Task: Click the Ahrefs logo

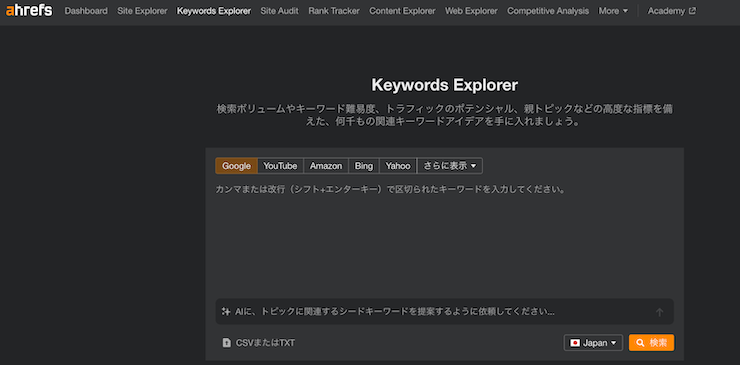Action: point(29,10)
